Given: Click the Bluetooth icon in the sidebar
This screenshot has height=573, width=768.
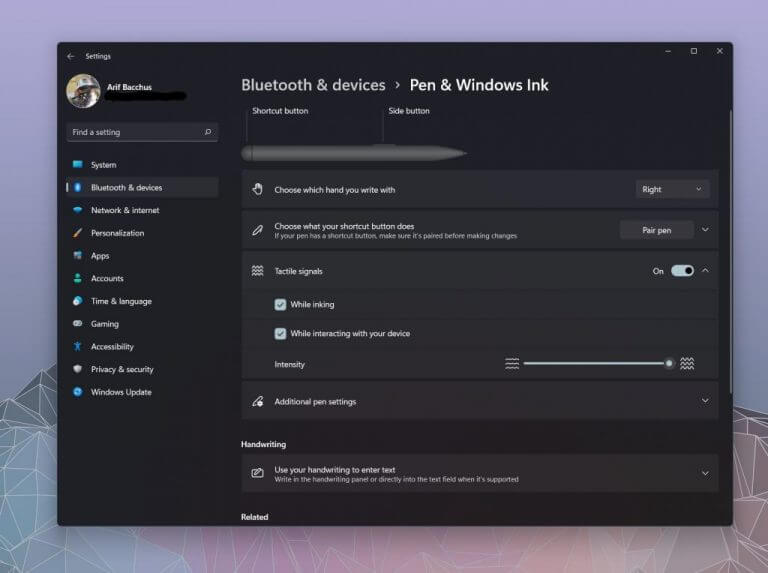Looking at the screenshot, I should (77, 187).
